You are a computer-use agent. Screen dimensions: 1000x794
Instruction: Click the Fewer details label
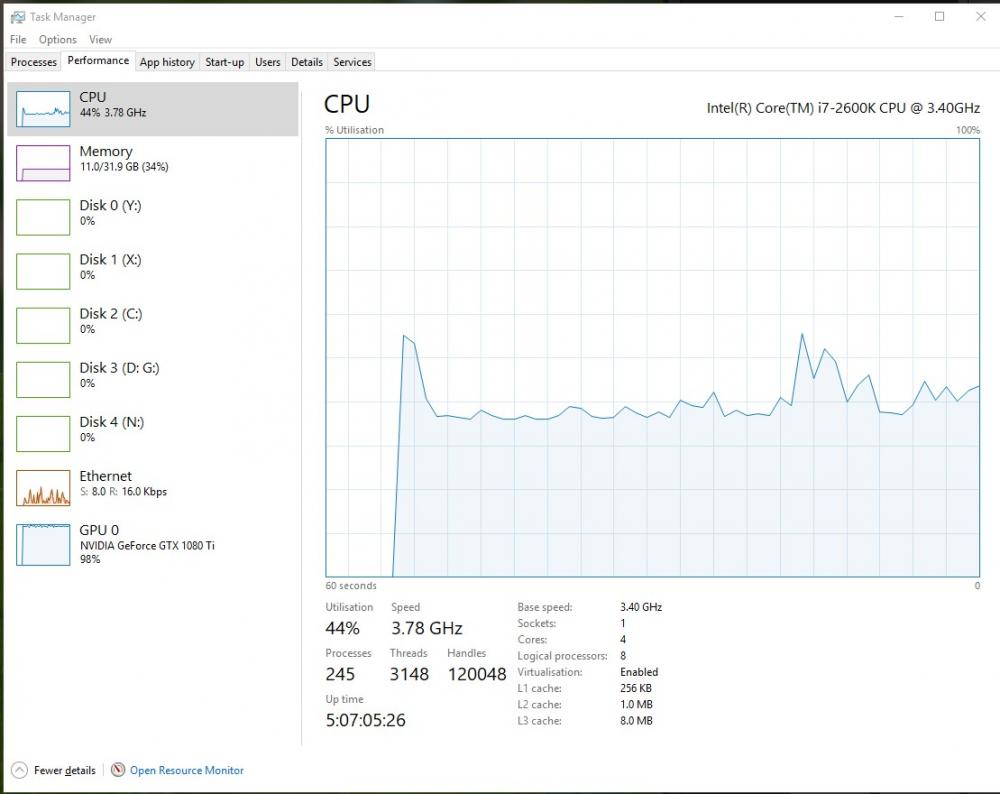64,770
